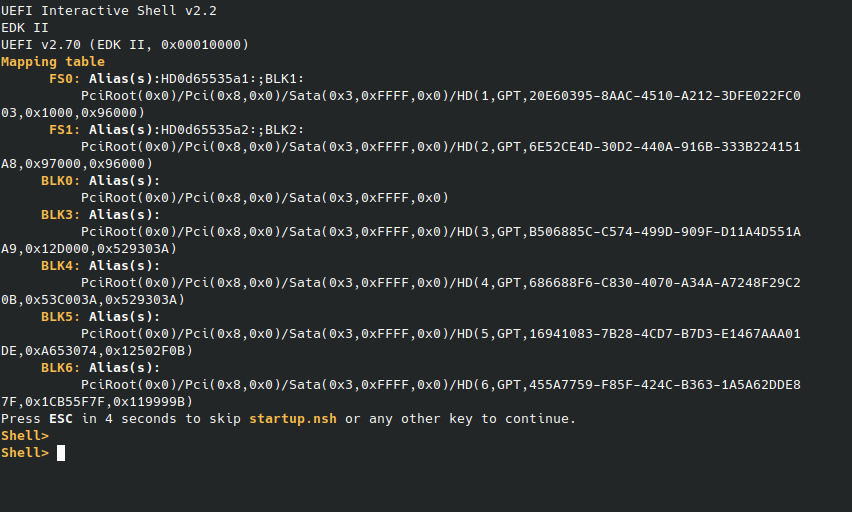This screenshot has width=852, height=512.
Task: Click the startup.nsh filename text
Action: (293, 418)
